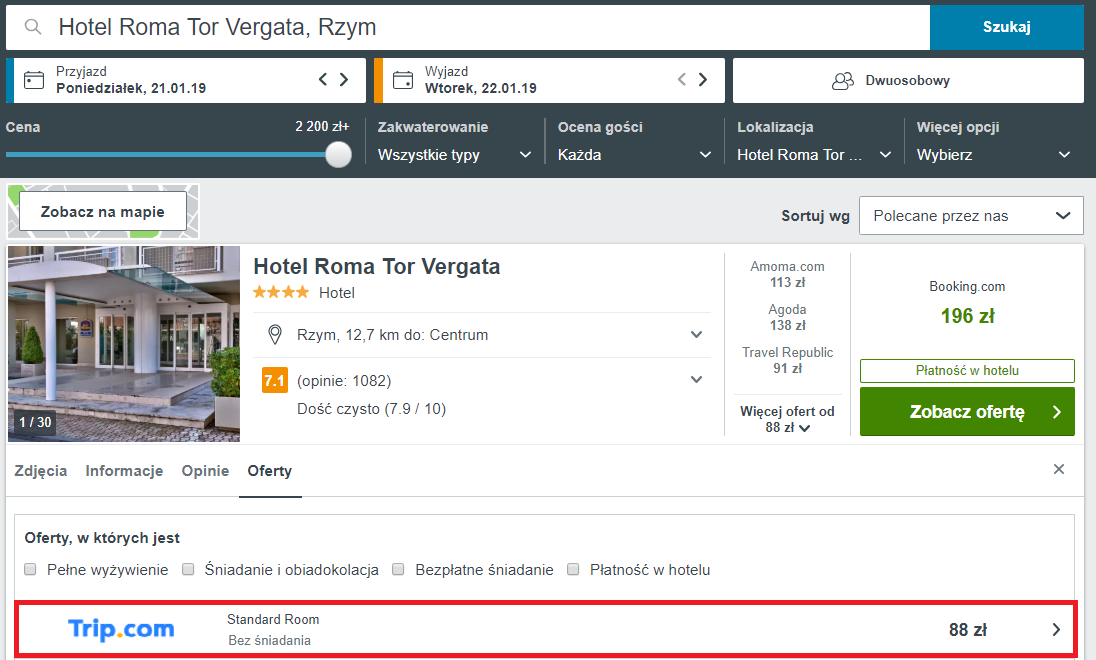1096x660 pixels.
Task: Click the Przyjazd date field
Action: pos(186,80)
